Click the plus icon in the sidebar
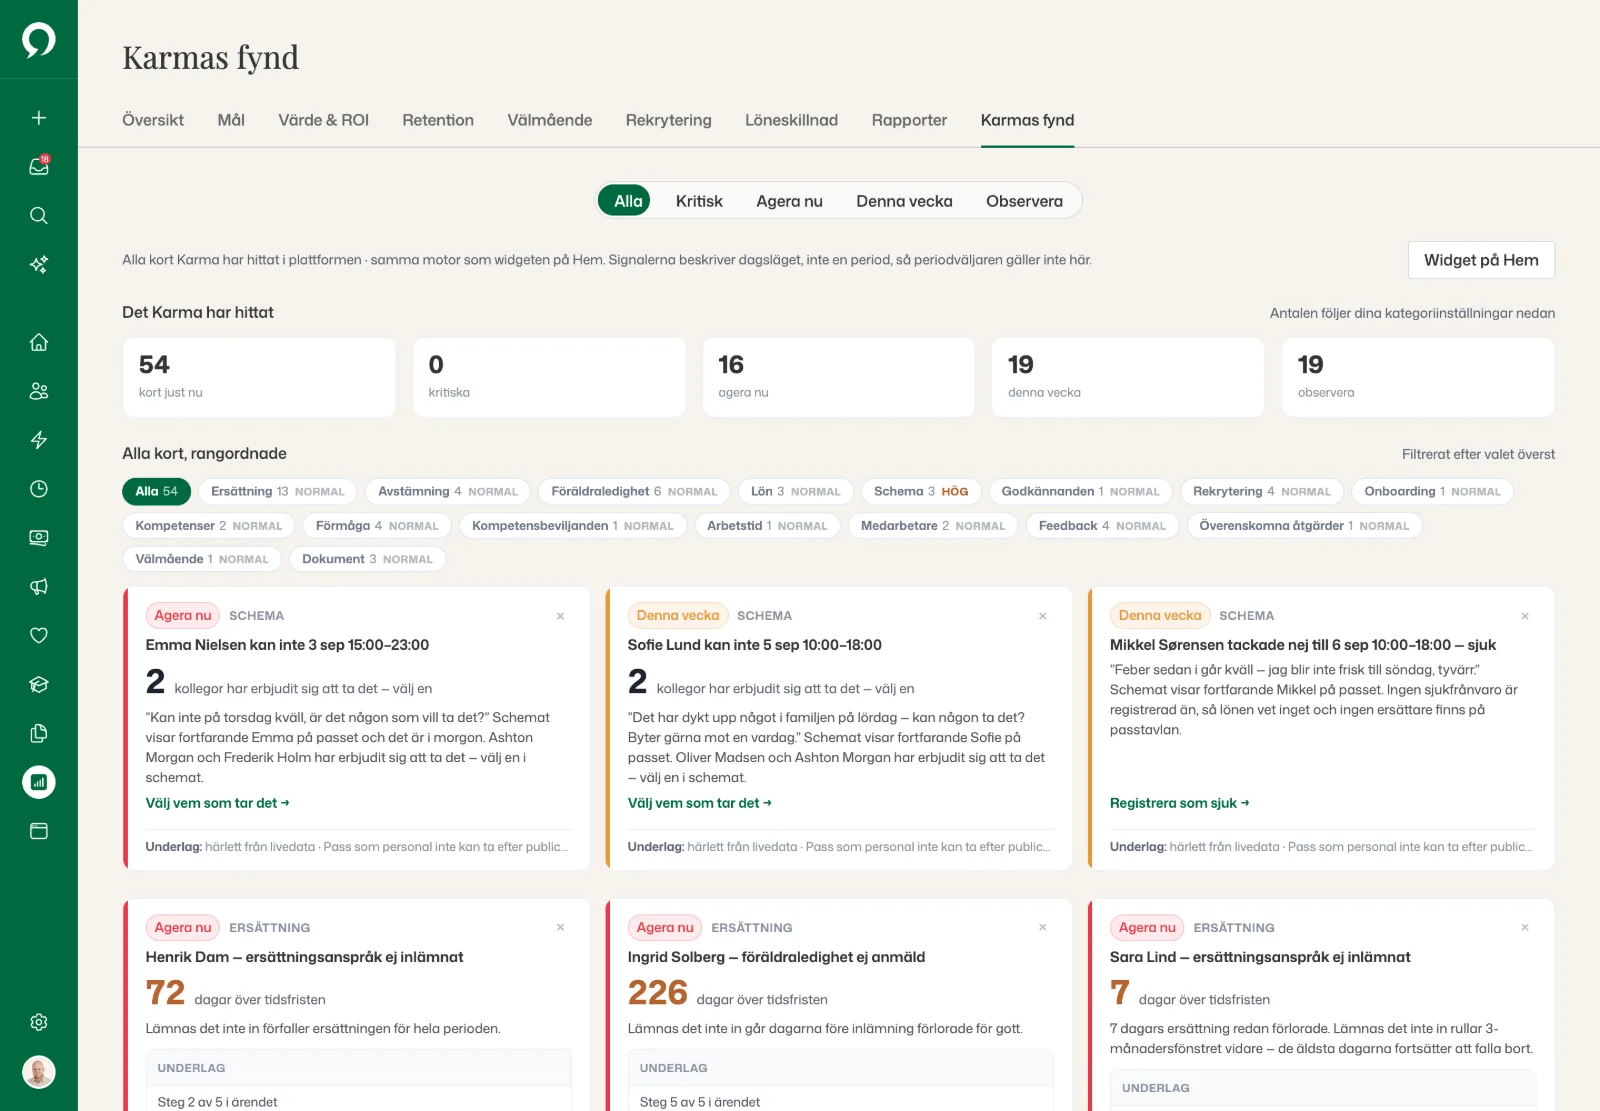Image resolution: width=1600 pixels, height=1111 pixels. 38,118
